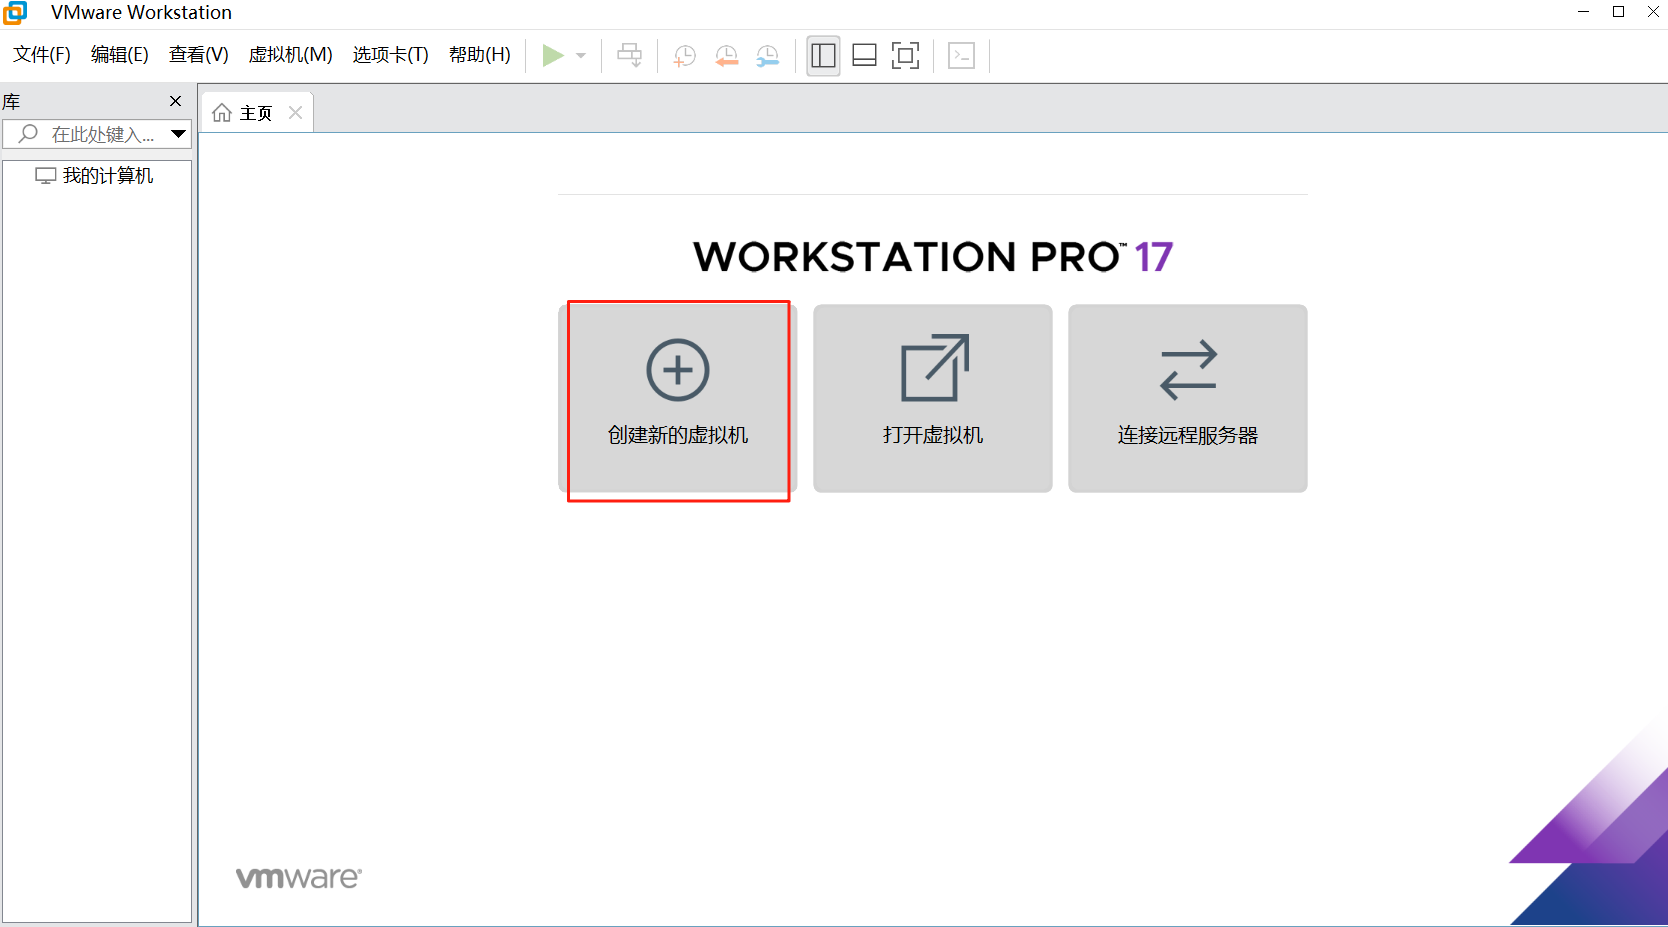
Task: Click the revert to snapshot icon
Action: click(727, 56)
